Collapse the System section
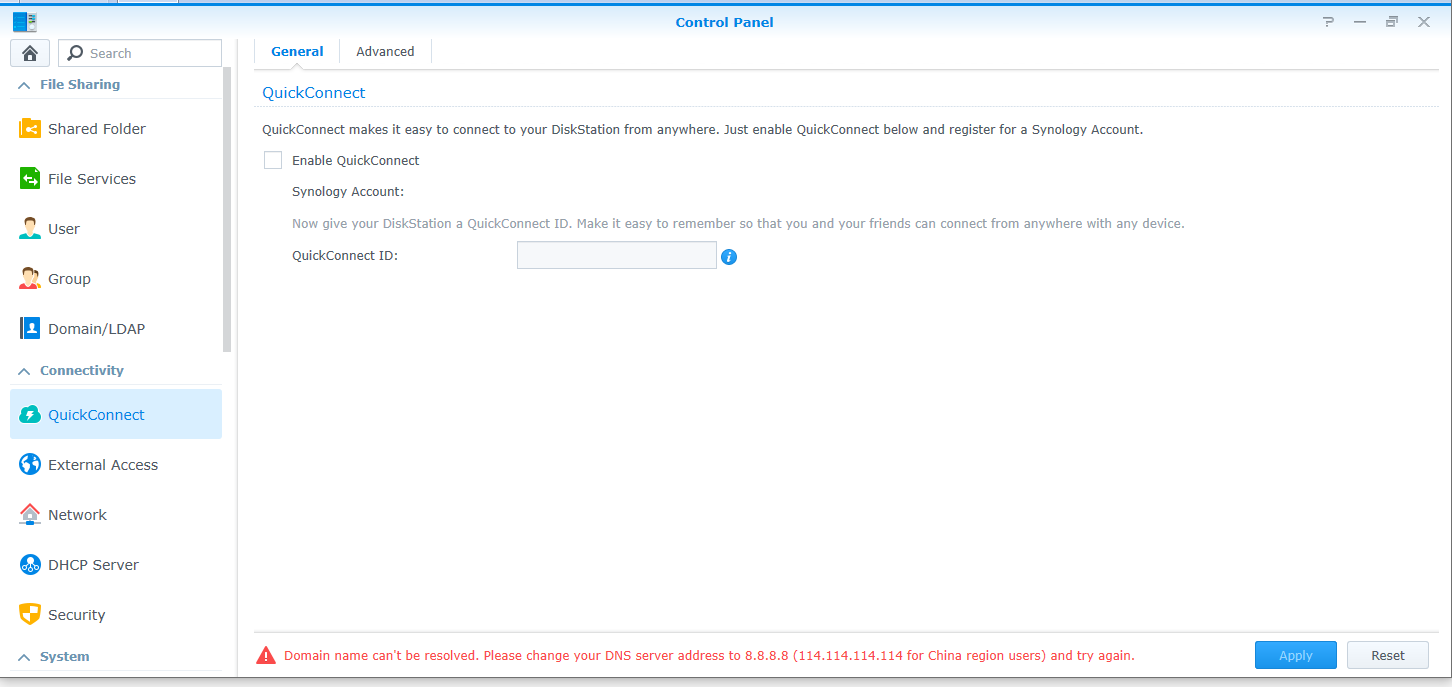This screenshot has height=687, width=1452. (24, 657)
